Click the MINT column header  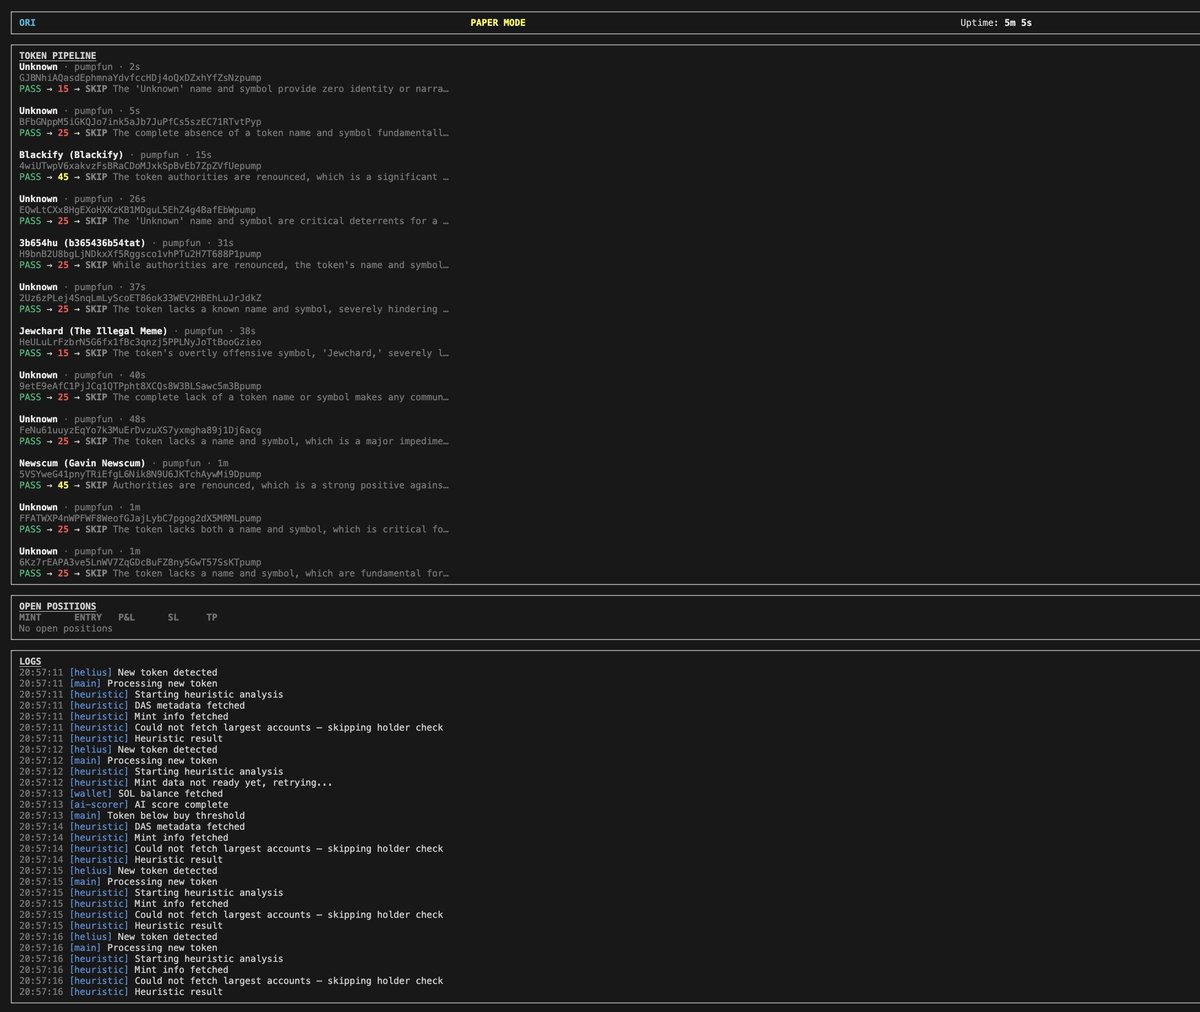tap(30, 617)
